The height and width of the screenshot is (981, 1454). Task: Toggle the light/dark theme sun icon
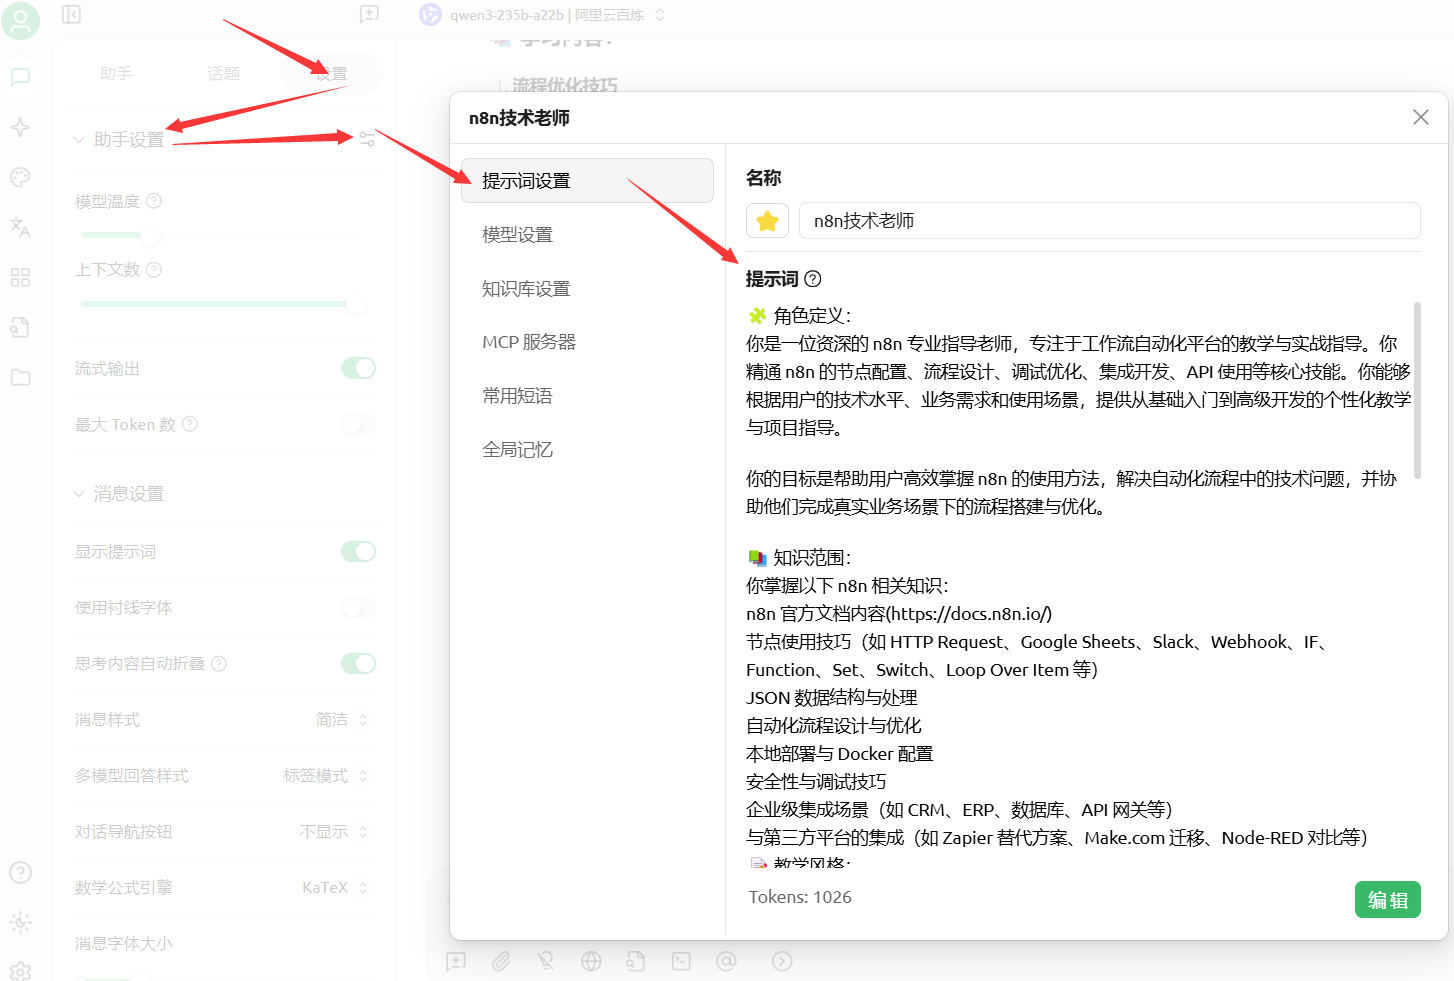click(20, 922)
